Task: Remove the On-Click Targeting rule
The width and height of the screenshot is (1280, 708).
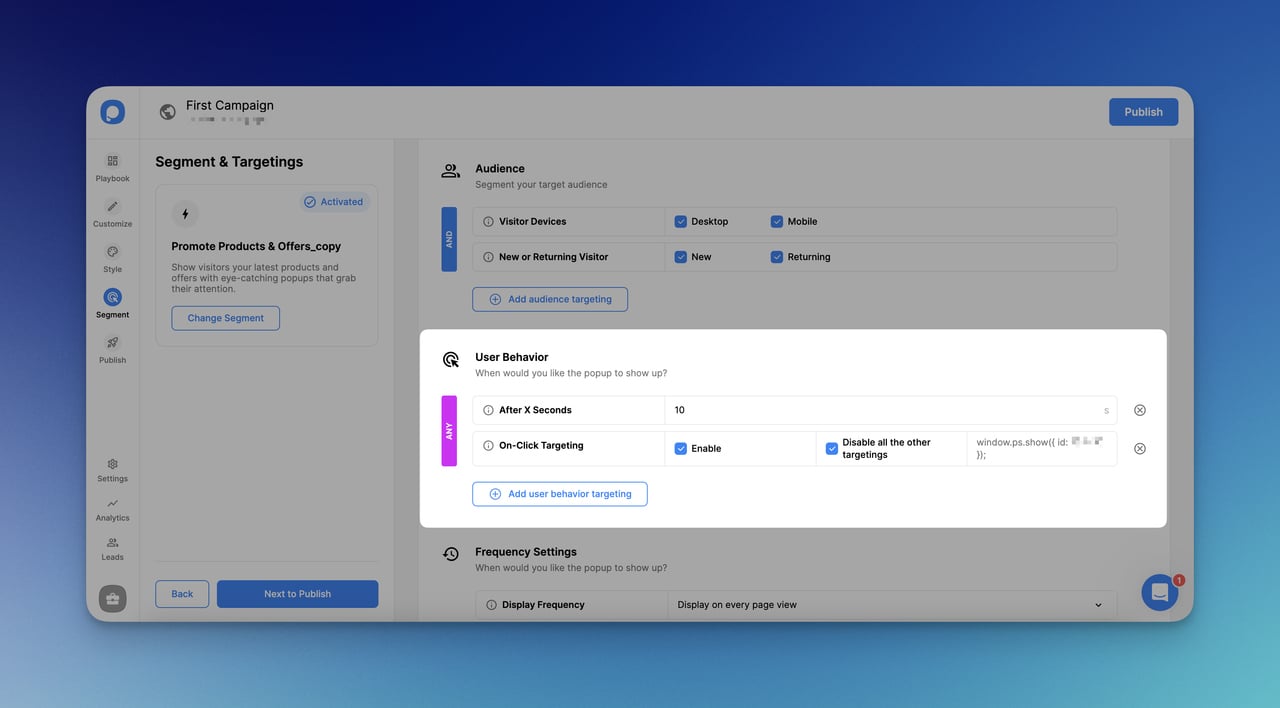Action: pos(1139,448)
